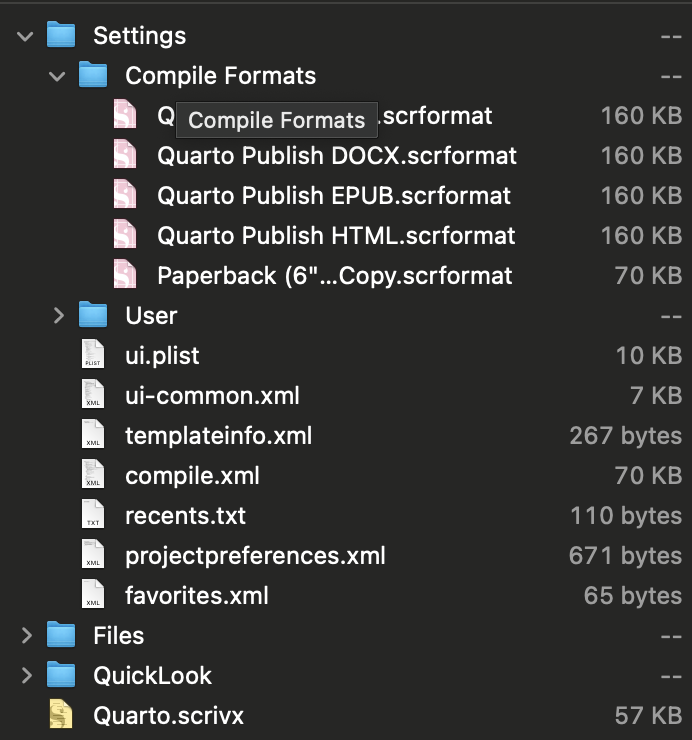This screenshot has height=740, width=692.
Task: Click the Compile Formats tooltip label
Action: (276, 120)
